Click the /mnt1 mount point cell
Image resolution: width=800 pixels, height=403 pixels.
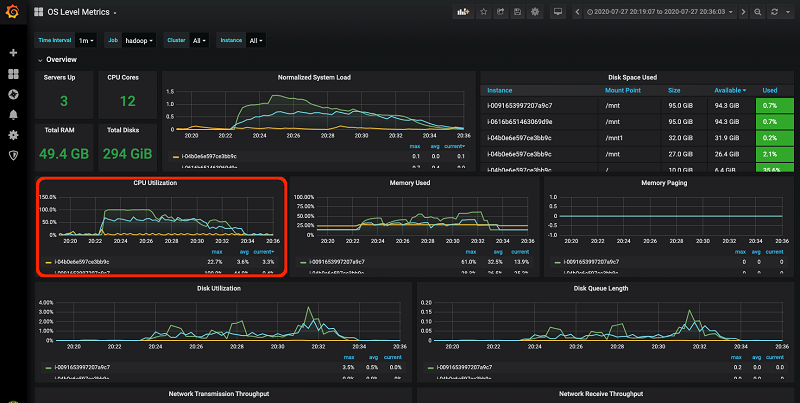coord(615,138)
